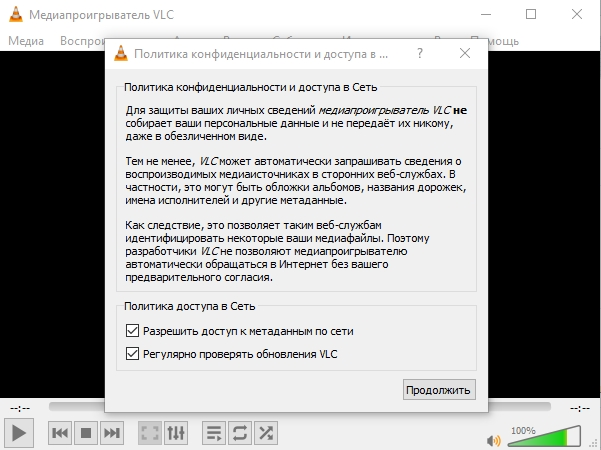Open the Воспроизведение menu
This screenshot has height=450, width=601.
(x=82, y=41)
